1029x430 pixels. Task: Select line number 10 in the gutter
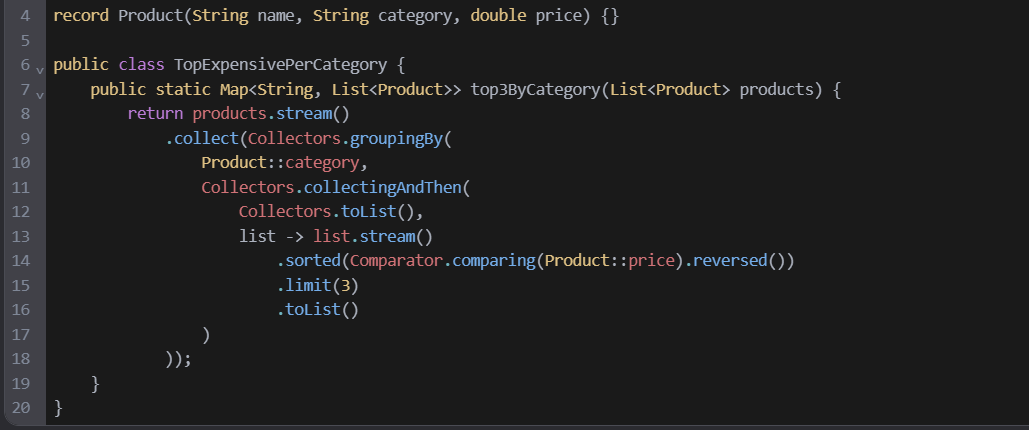pos(21,163)
